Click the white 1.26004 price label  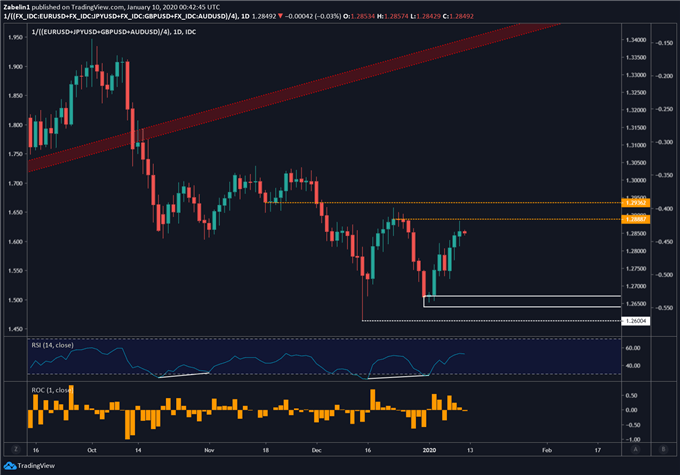(636, 321)
